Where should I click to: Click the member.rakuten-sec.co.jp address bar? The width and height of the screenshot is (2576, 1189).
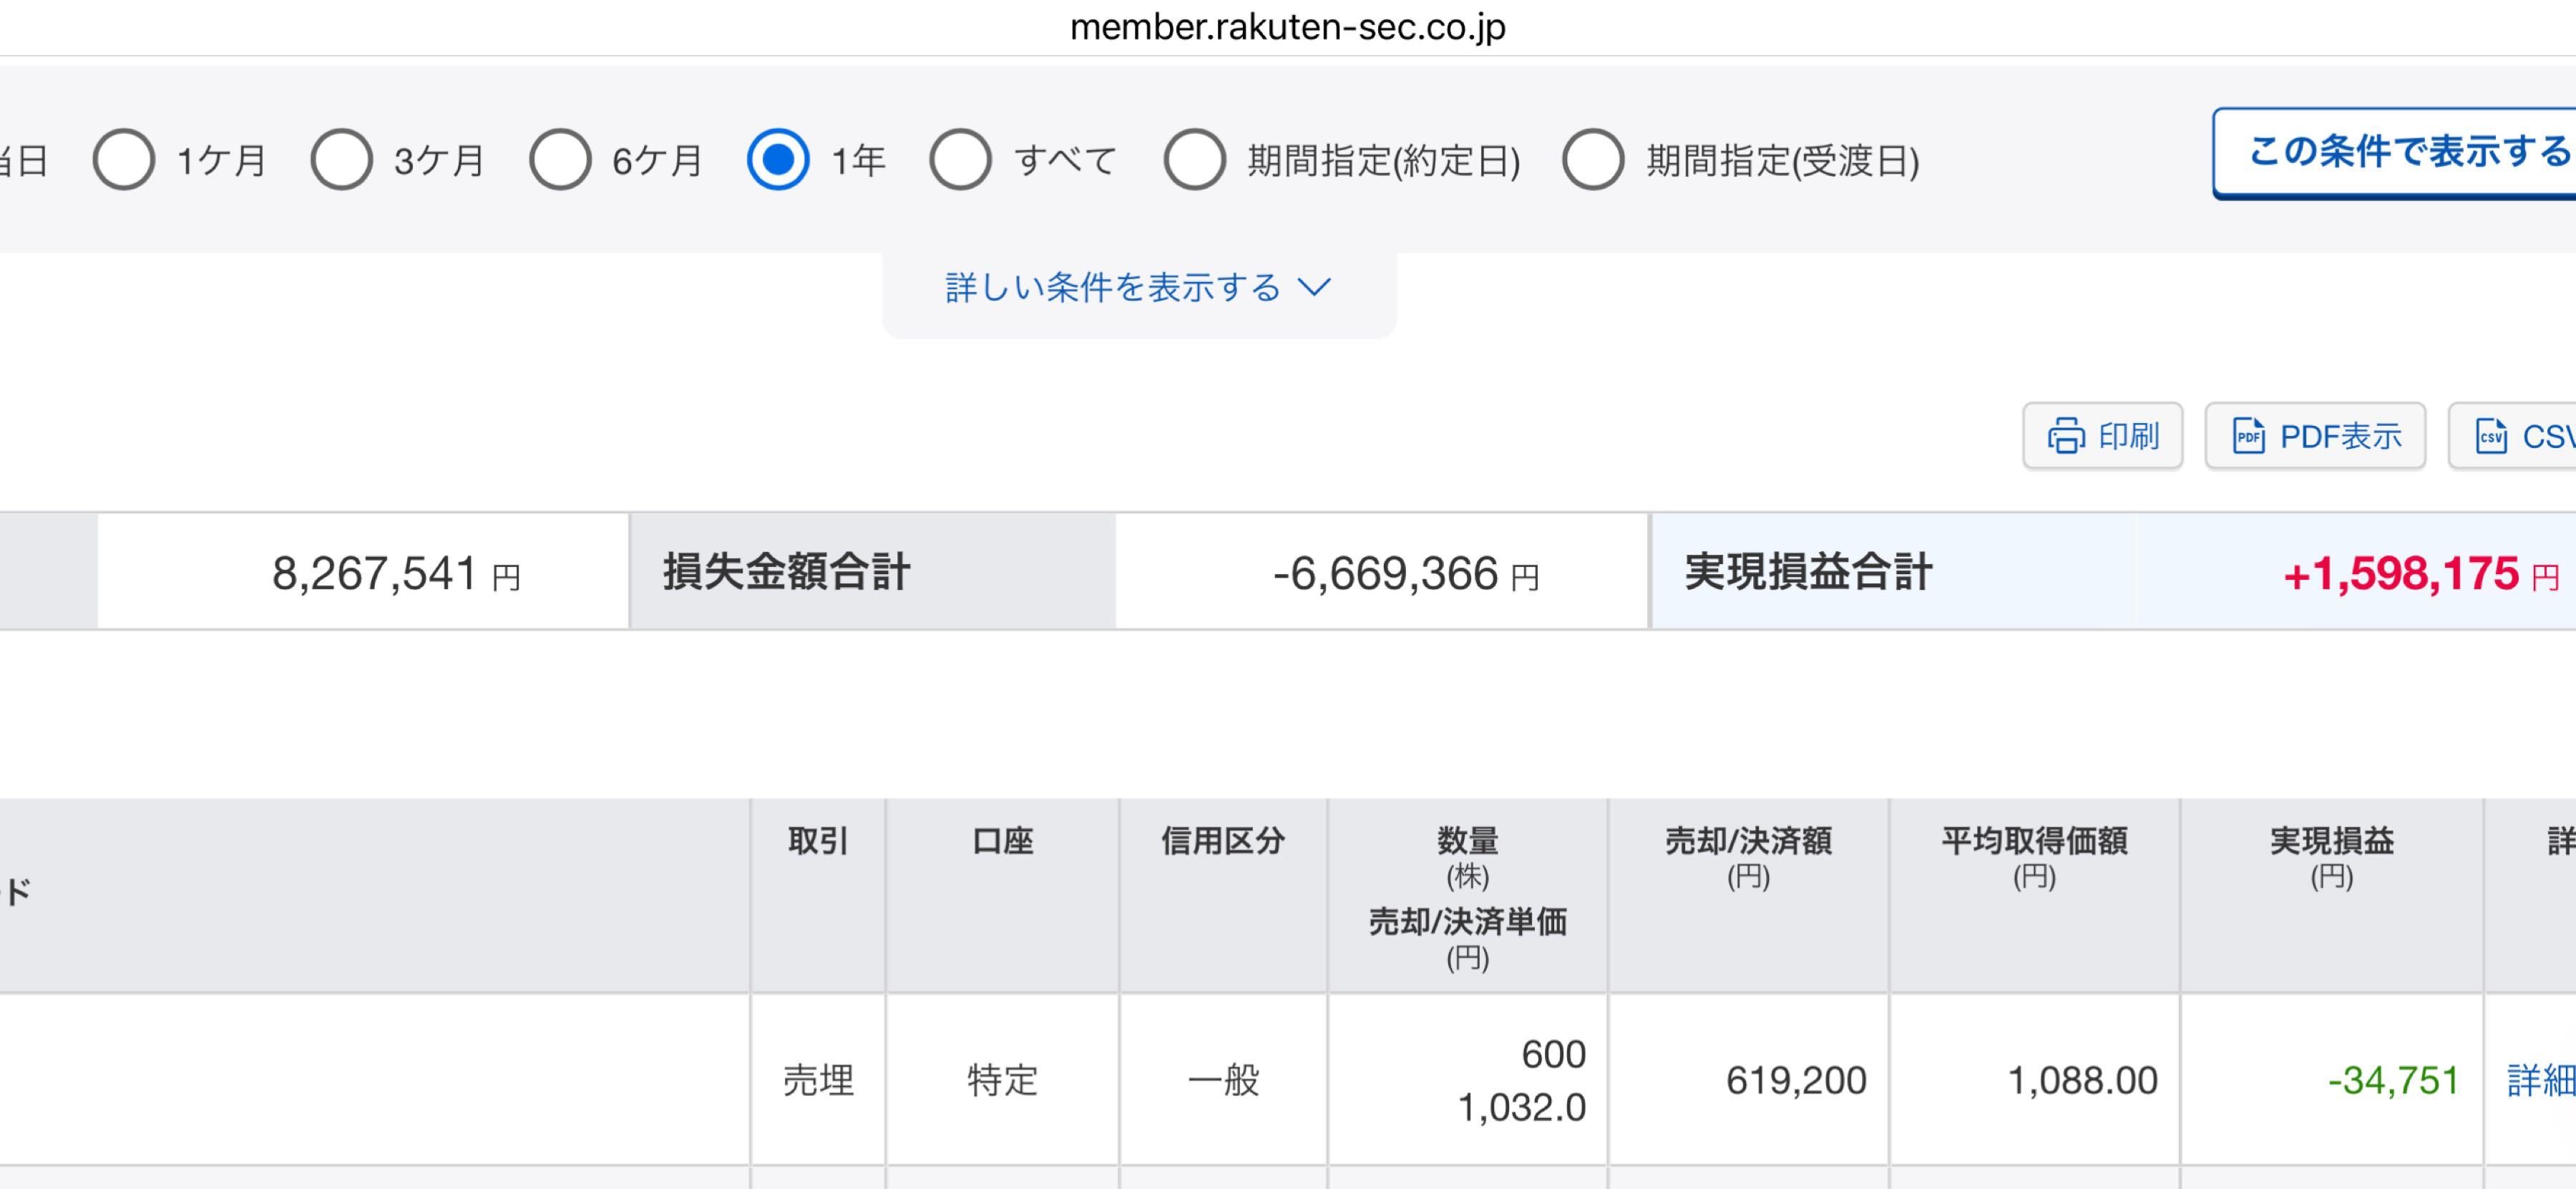[1288, 27]
